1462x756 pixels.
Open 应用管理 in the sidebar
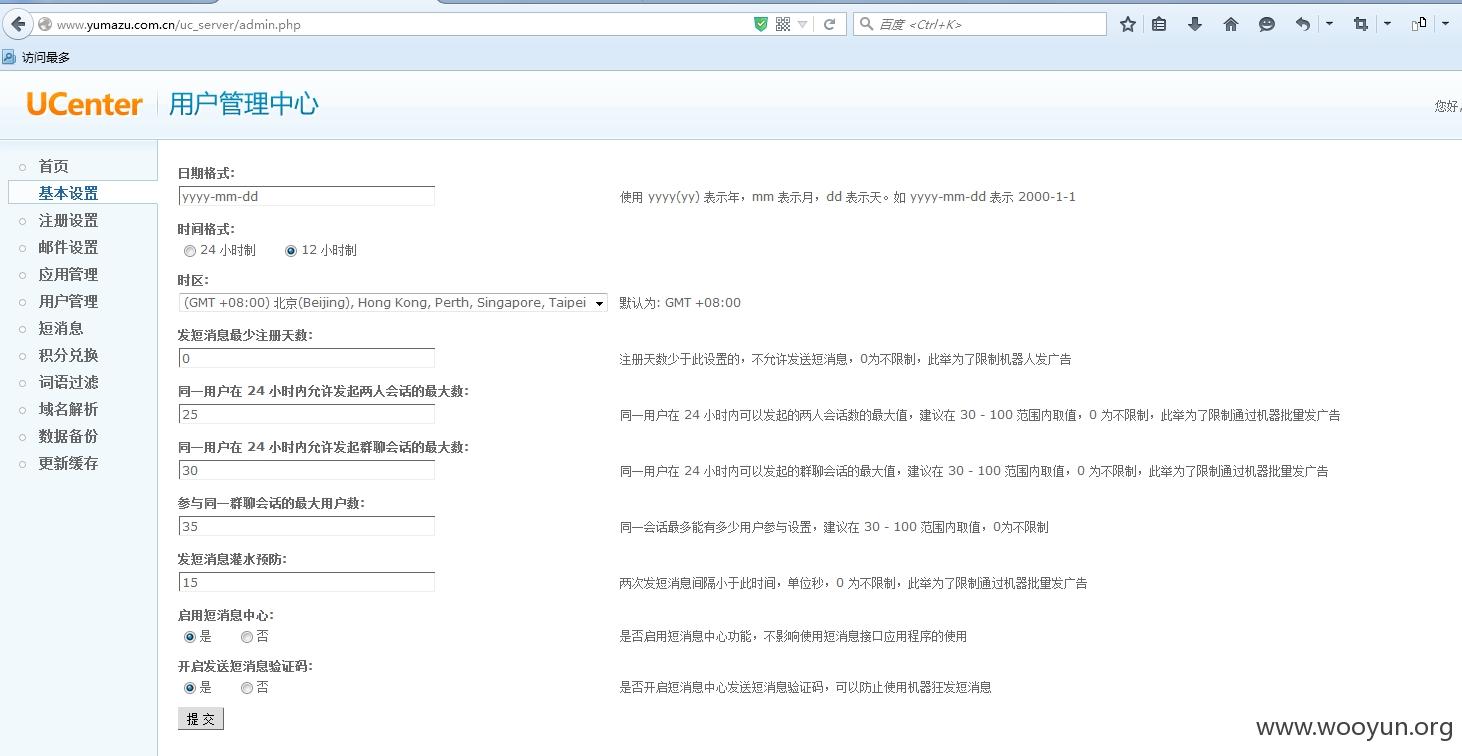click(68, 274)
